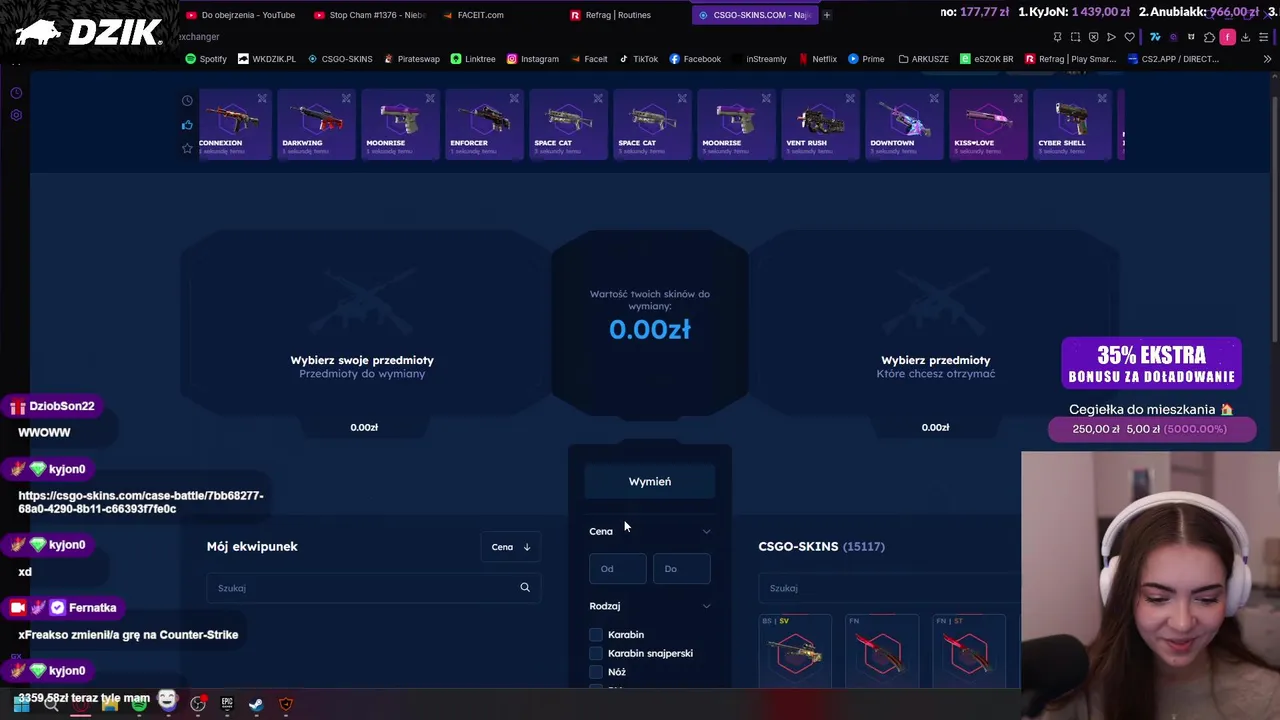Open the Cena sort dropdown in inventory

(511, 547)
